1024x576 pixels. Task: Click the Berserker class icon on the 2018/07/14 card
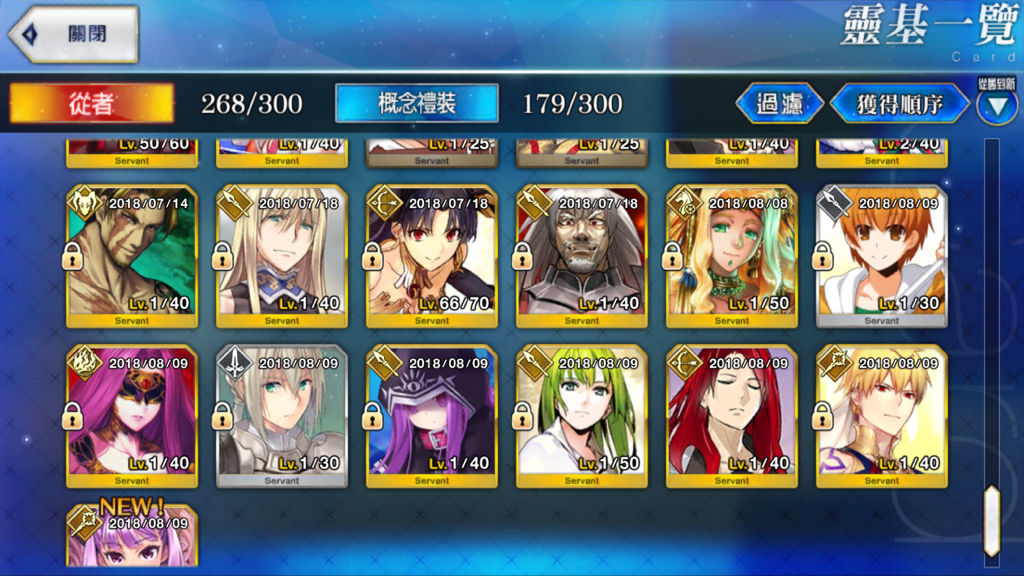click(84, 203)
